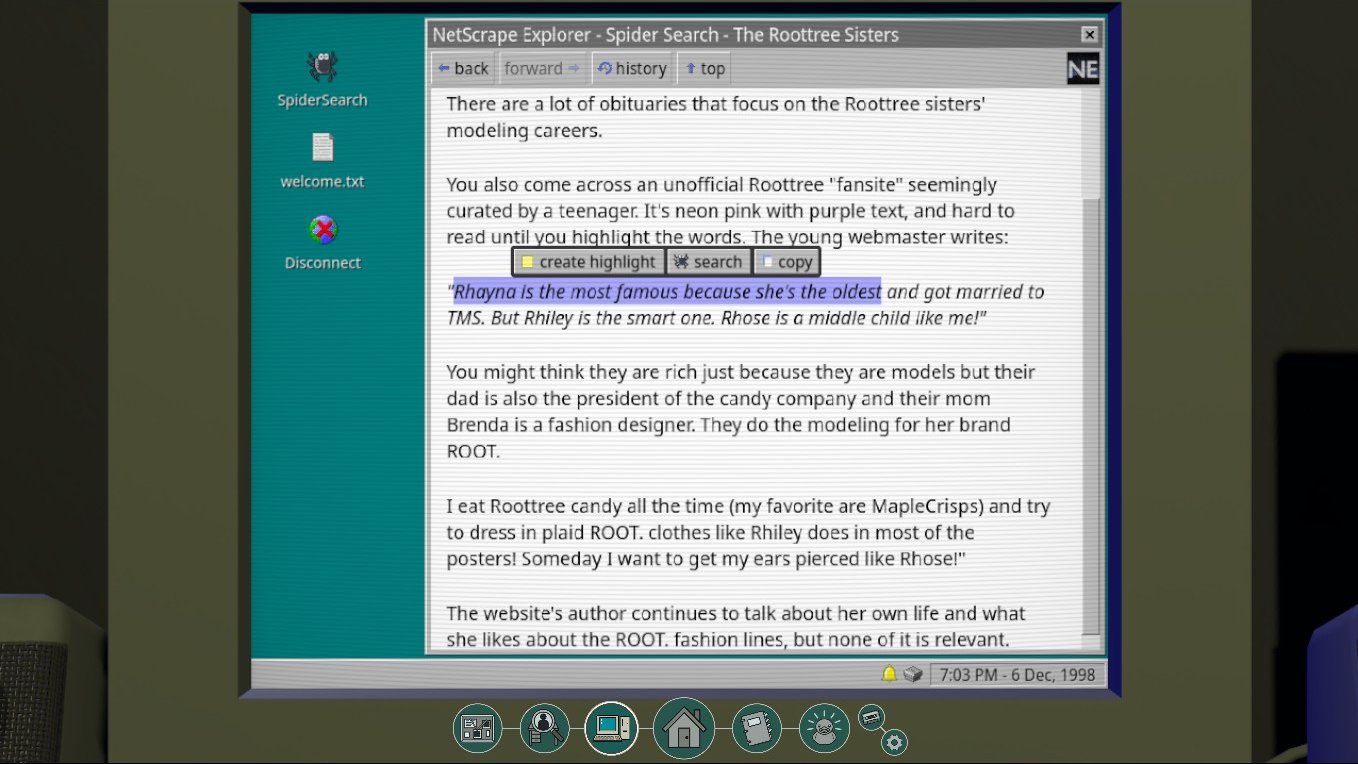The height and width of the screenshot is (764, 1358).
Task: Click the text "TMS. But Rhiley is the smart one"
Action: 578,318
